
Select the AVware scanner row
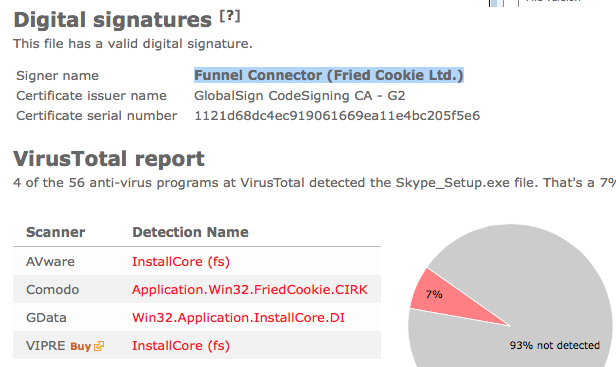click(x=197, y=261)
